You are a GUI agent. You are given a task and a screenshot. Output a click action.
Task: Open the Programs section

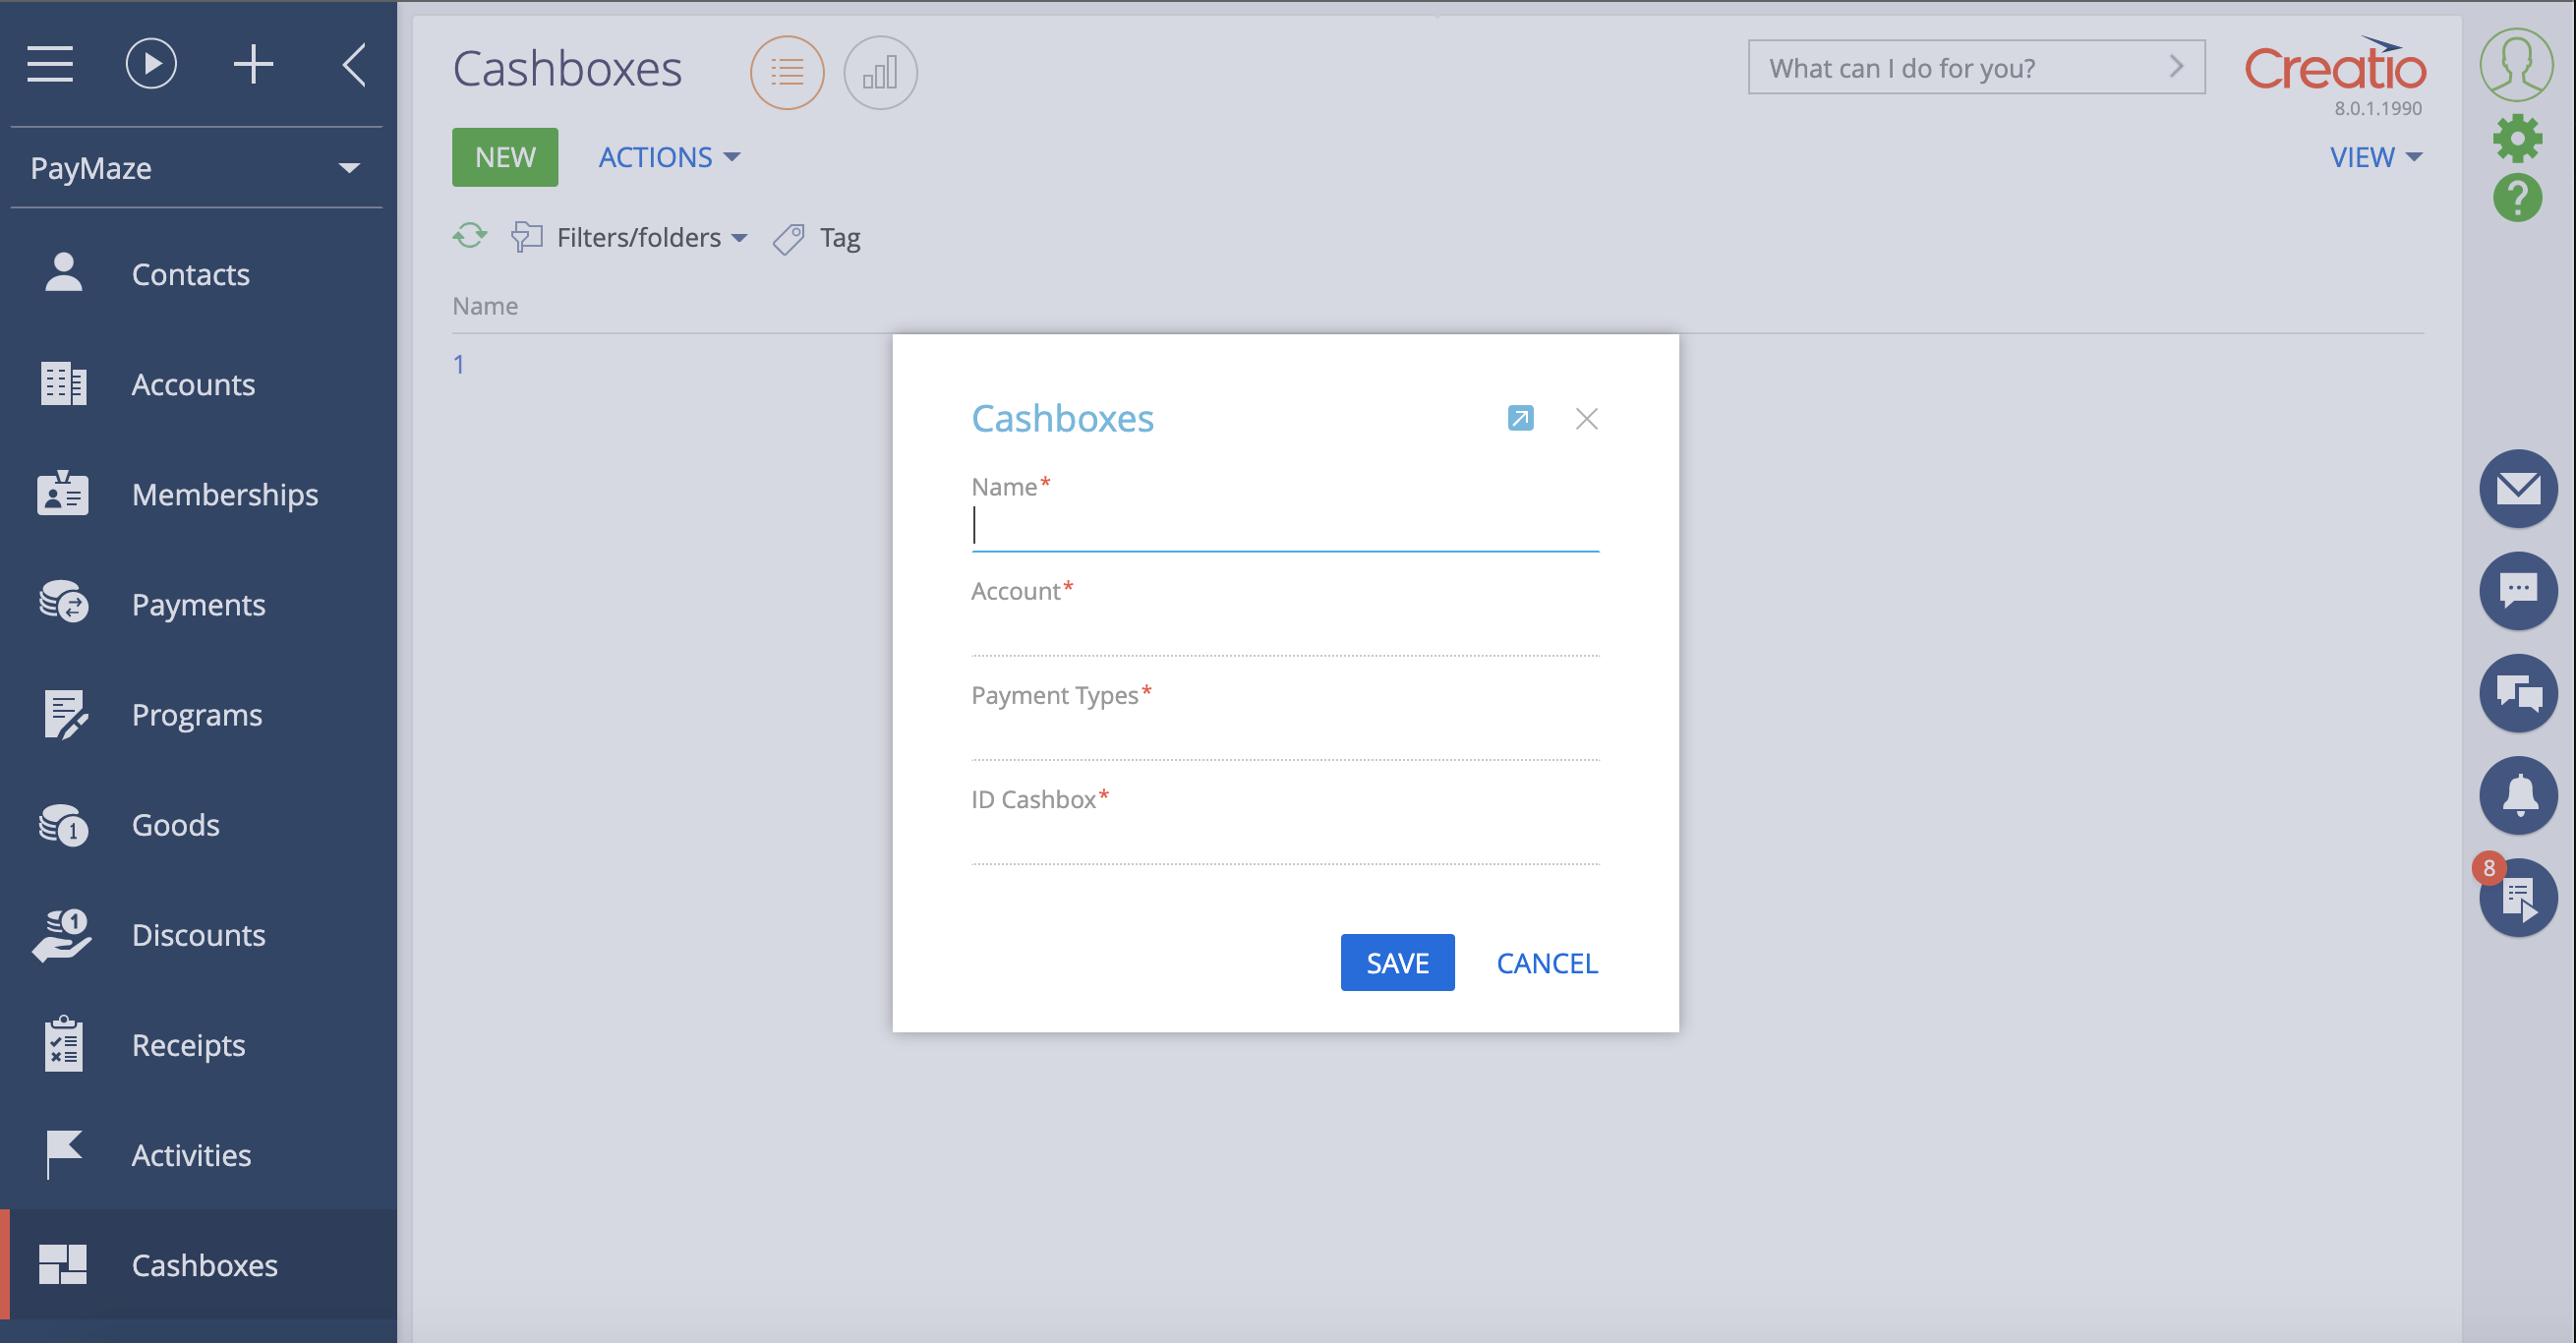[197, 714]
